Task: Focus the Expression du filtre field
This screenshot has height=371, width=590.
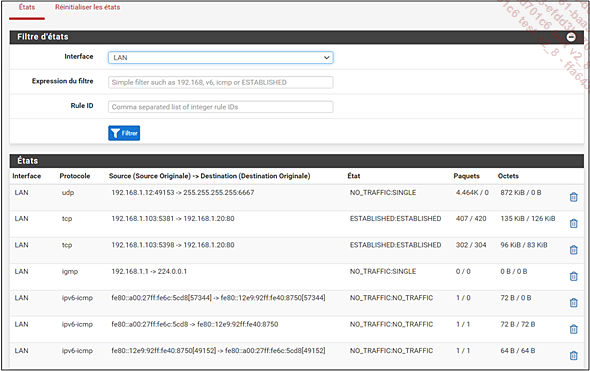Action: coord(220,82)
